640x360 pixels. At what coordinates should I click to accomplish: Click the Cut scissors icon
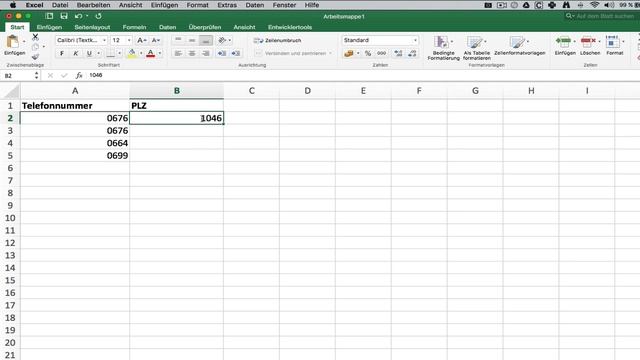coord(36,38)
